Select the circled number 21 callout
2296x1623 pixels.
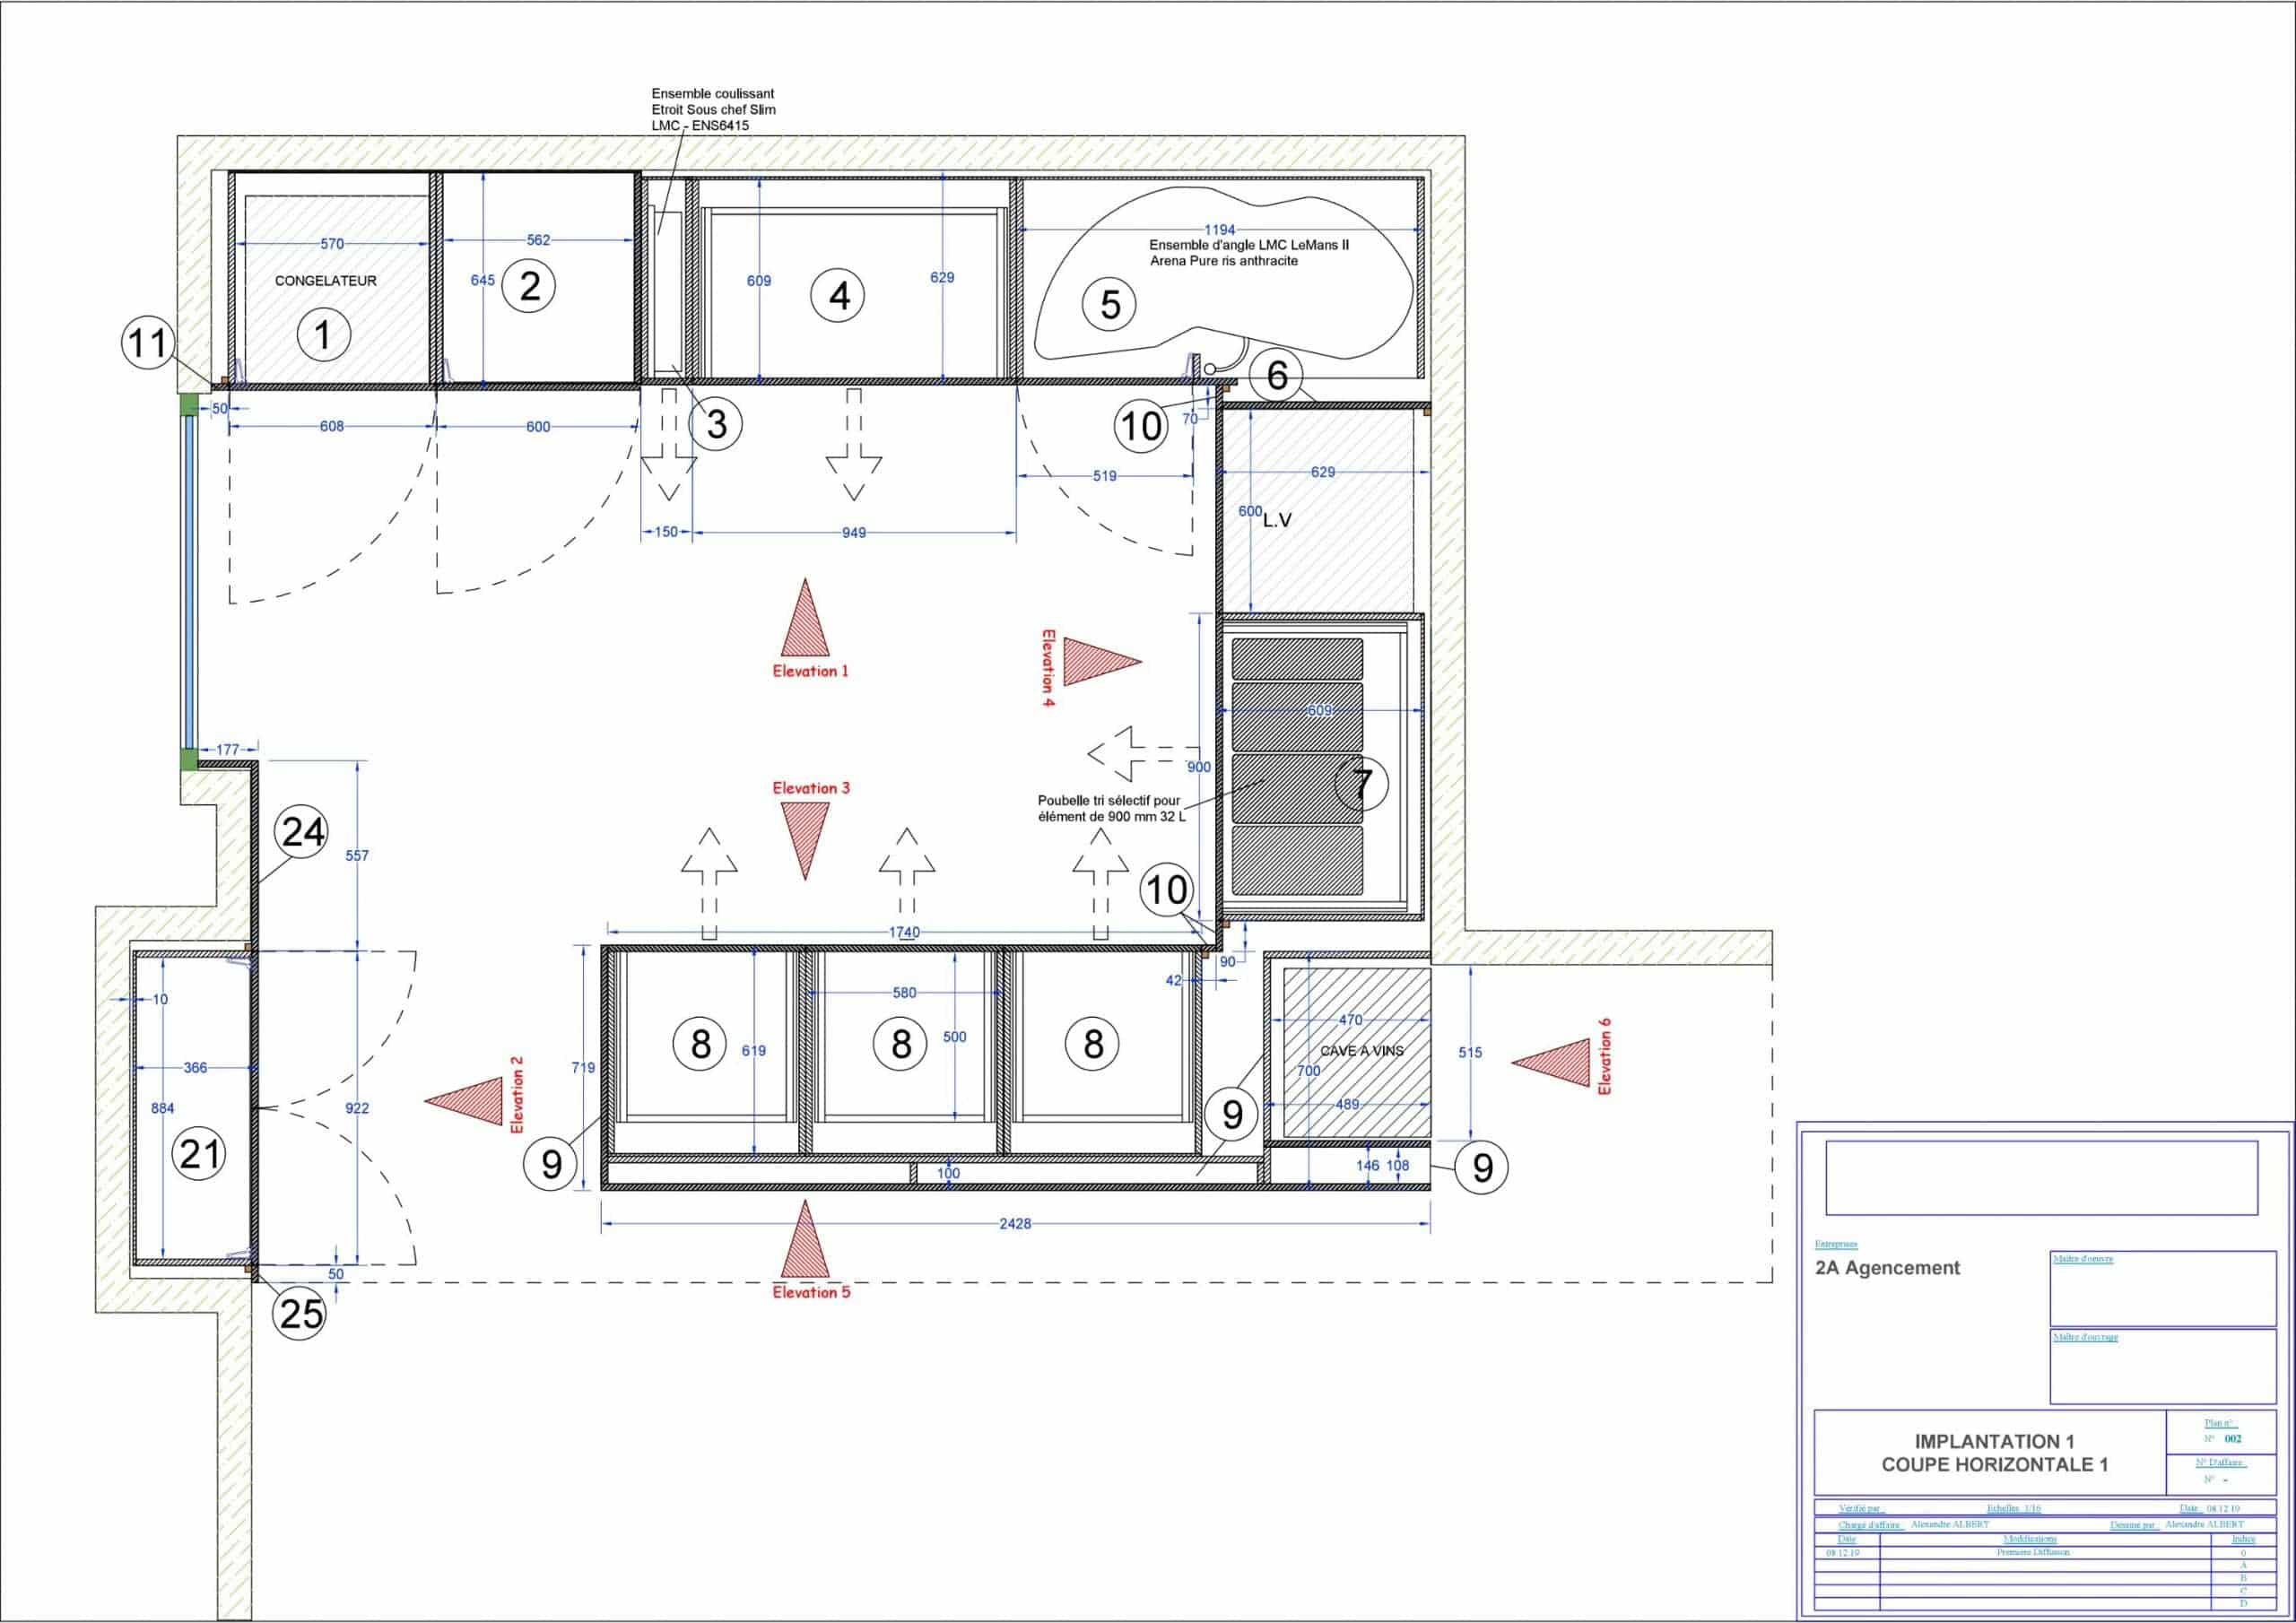point(199,1154)
